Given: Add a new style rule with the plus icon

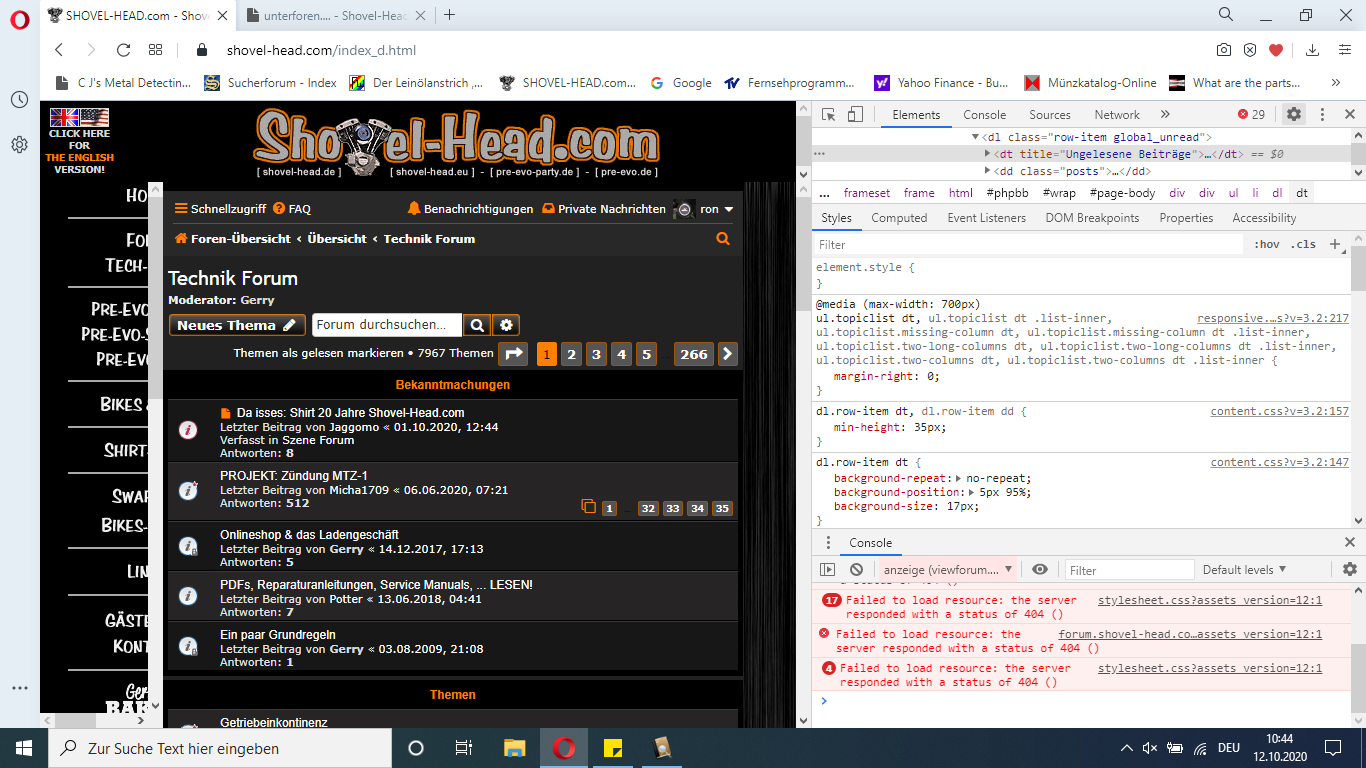Looking at the screenshot, I should tap(1334, 244).
